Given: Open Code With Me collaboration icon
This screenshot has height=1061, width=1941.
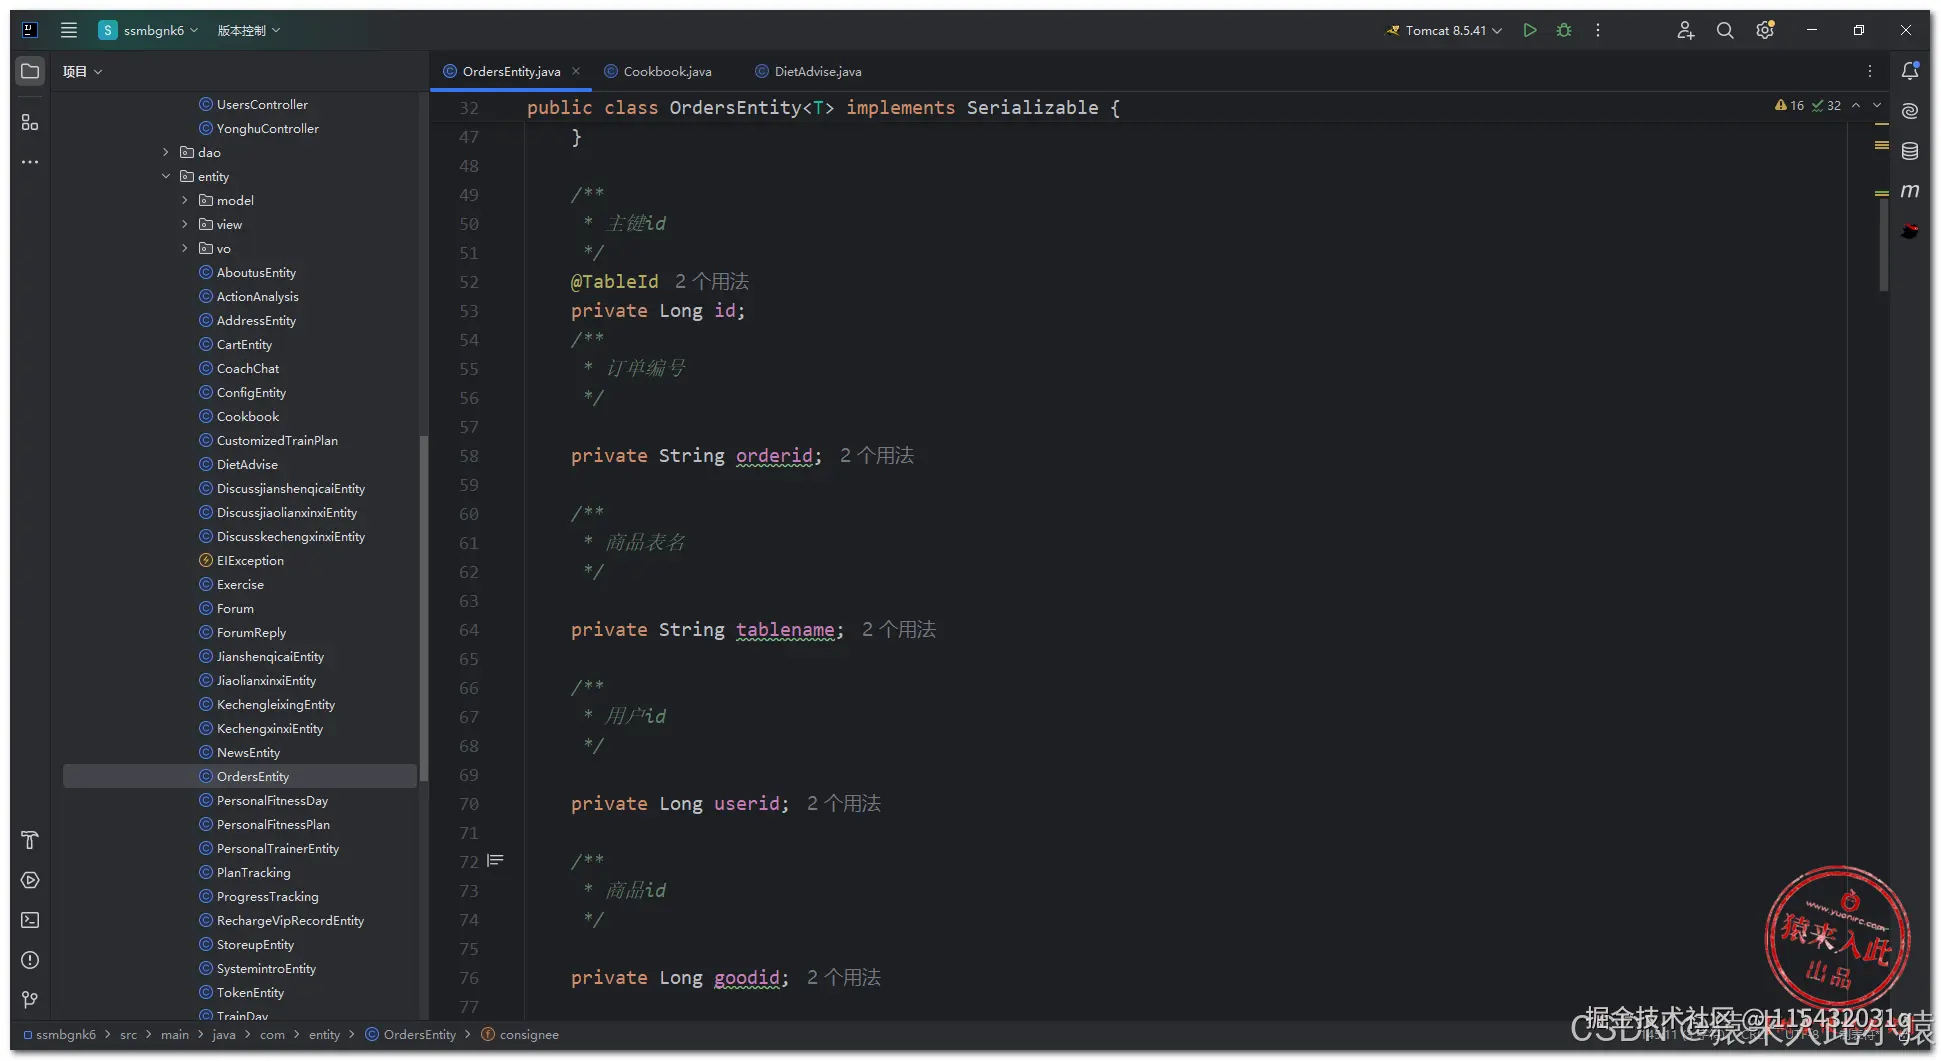Looking at the screenshot, I should [x=1686, y=30].
